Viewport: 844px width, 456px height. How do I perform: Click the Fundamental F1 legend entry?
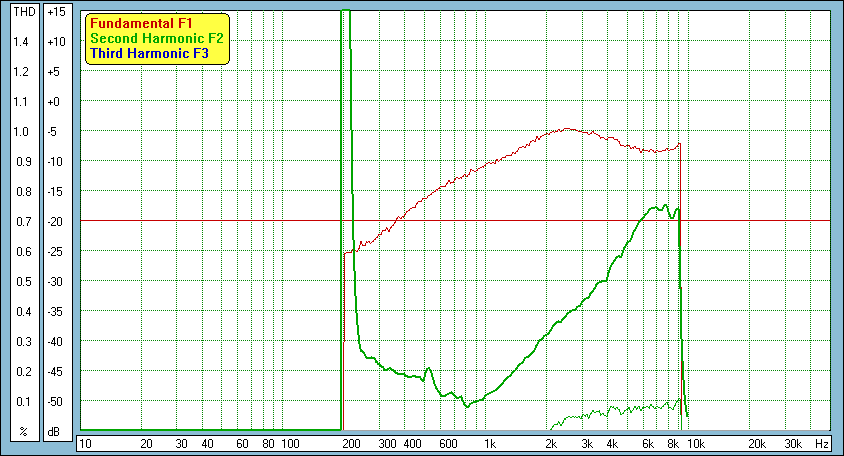click(x=139, y=21)
